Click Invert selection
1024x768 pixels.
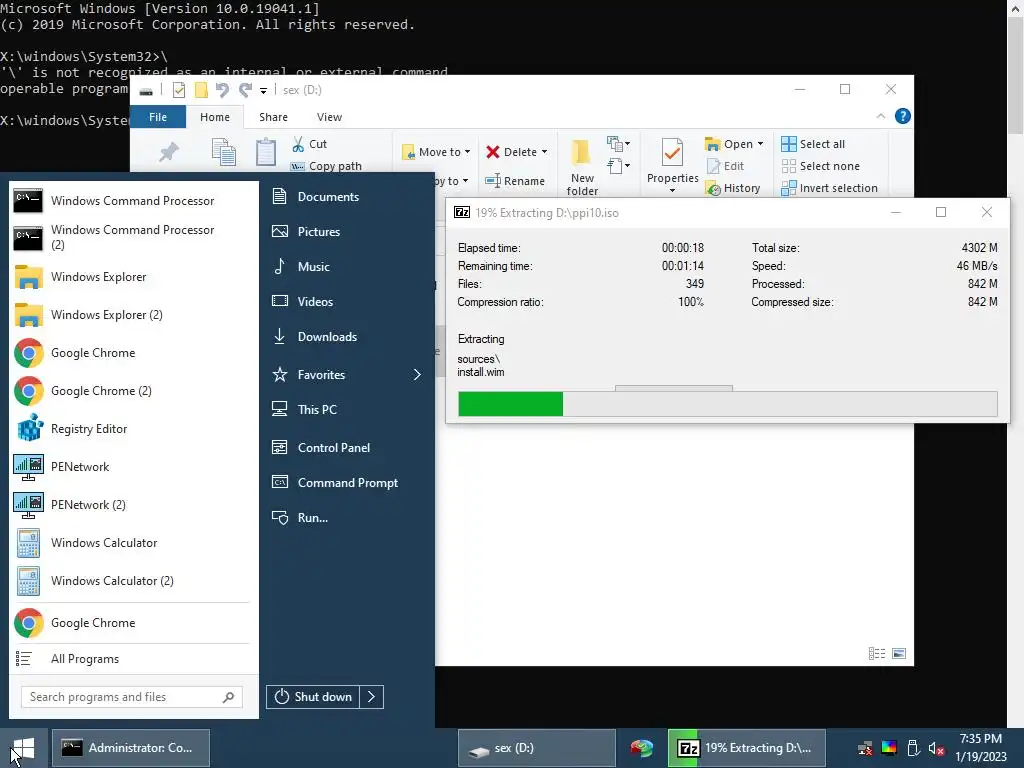[x=830, y=188]
